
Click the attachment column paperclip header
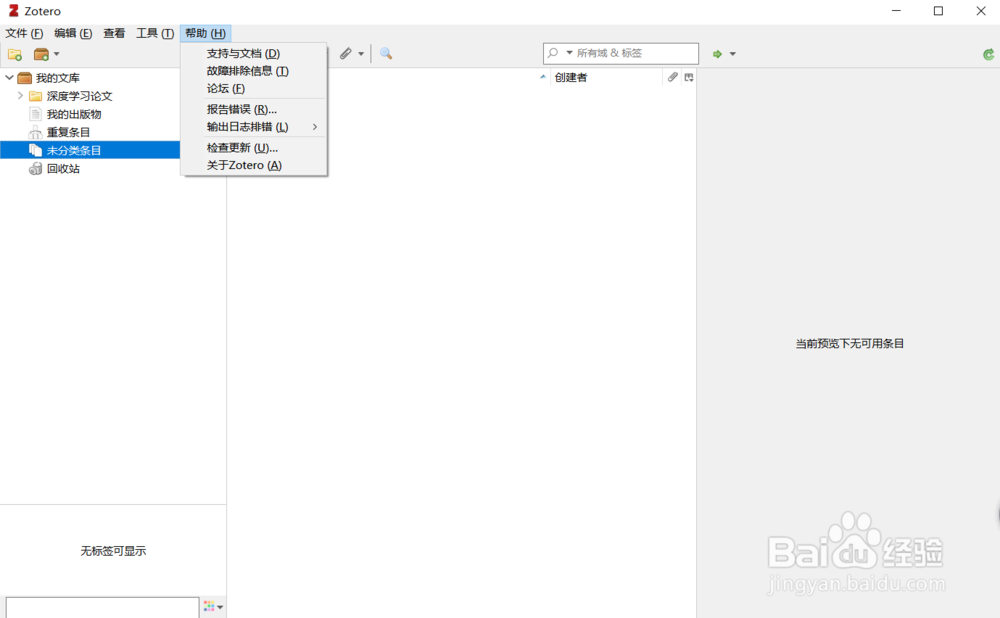coord(672,77)
